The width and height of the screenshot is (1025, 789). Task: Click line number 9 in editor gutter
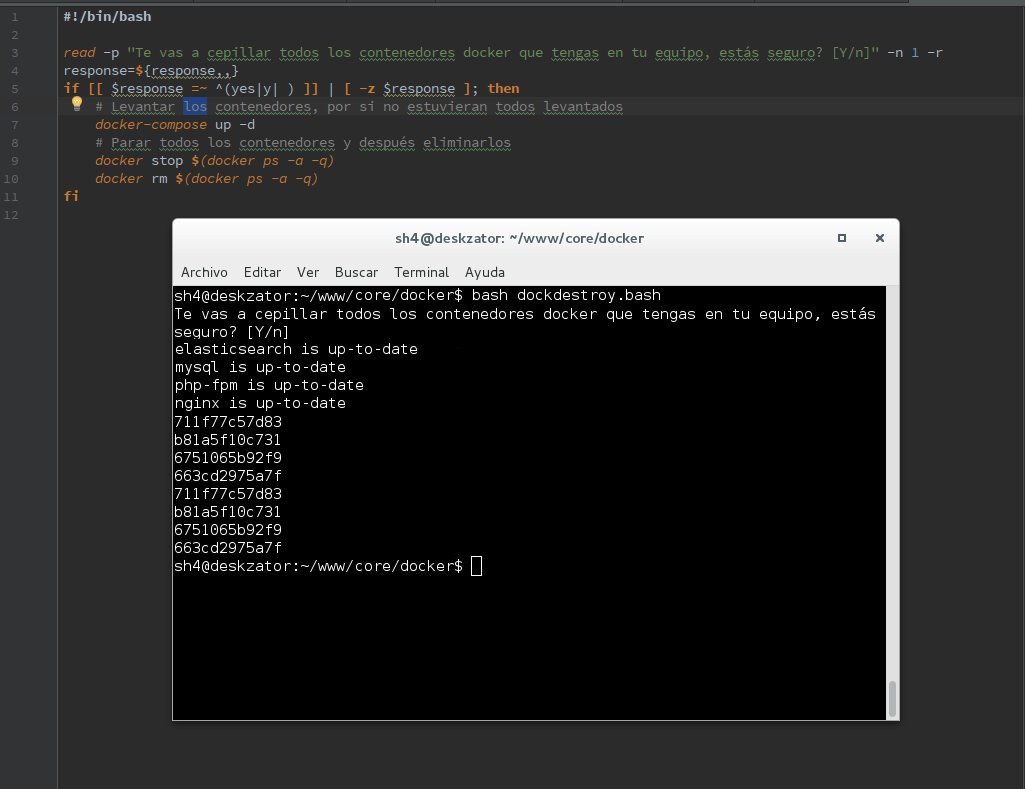(x=14, y=161)
